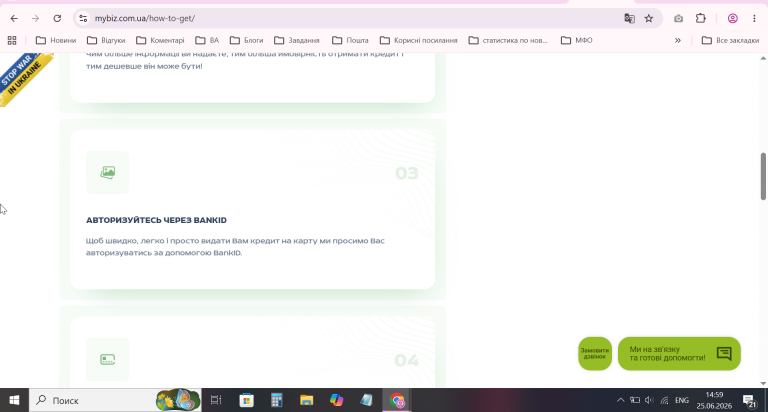Open the МФО bookmark folder
This screenshot has width=768, height=412.
coord(576,40)
